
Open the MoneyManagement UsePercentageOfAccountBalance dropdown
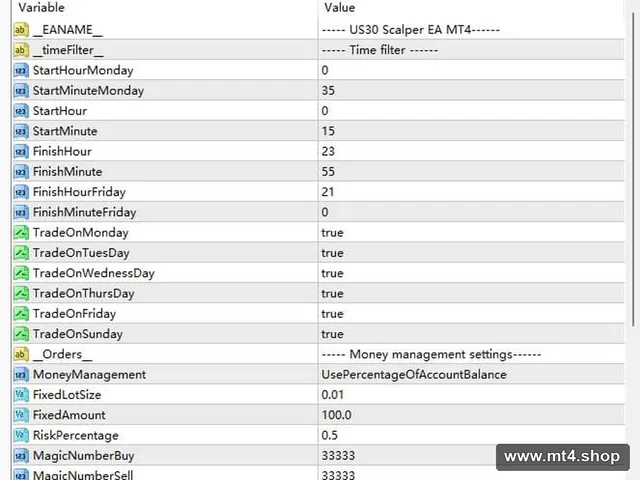point(471,375)
